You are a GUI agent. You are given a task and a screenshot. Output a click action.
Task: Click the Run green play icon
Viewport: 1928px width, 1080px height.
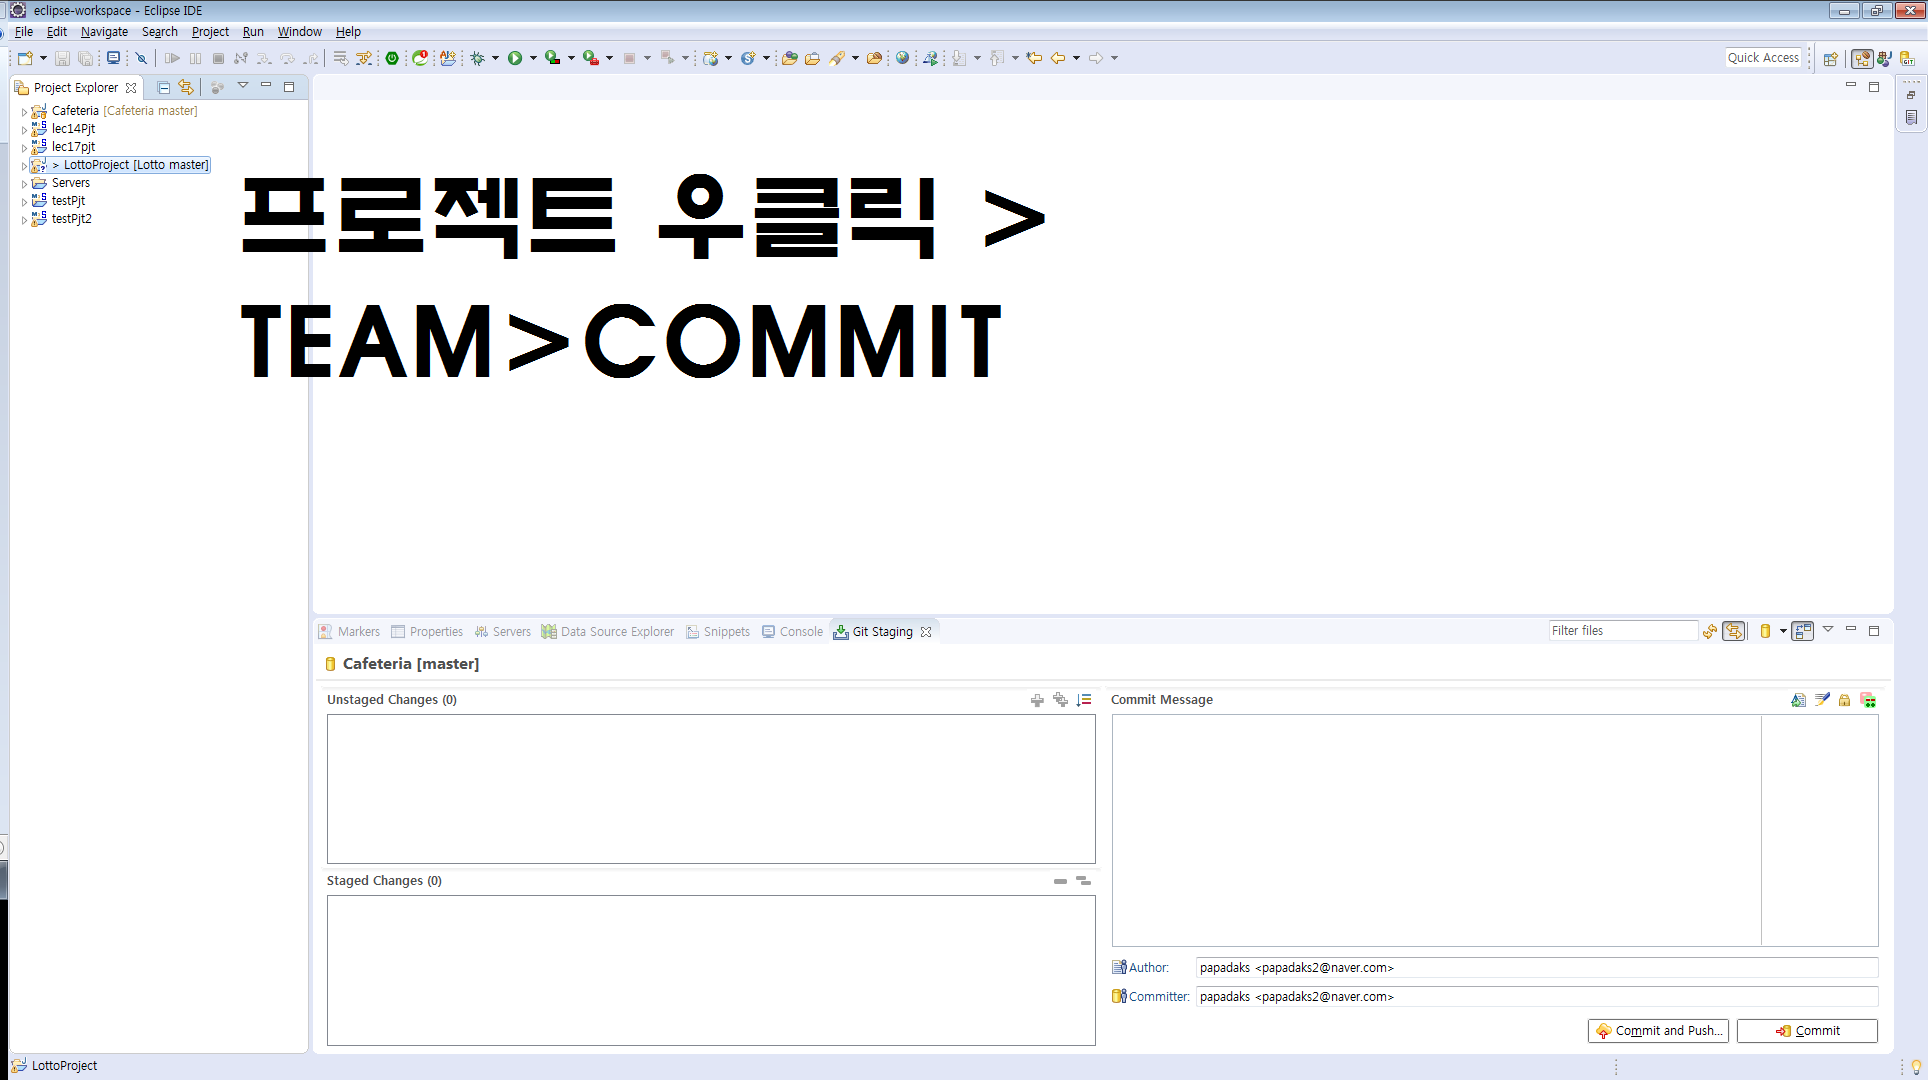coord(514,58)
